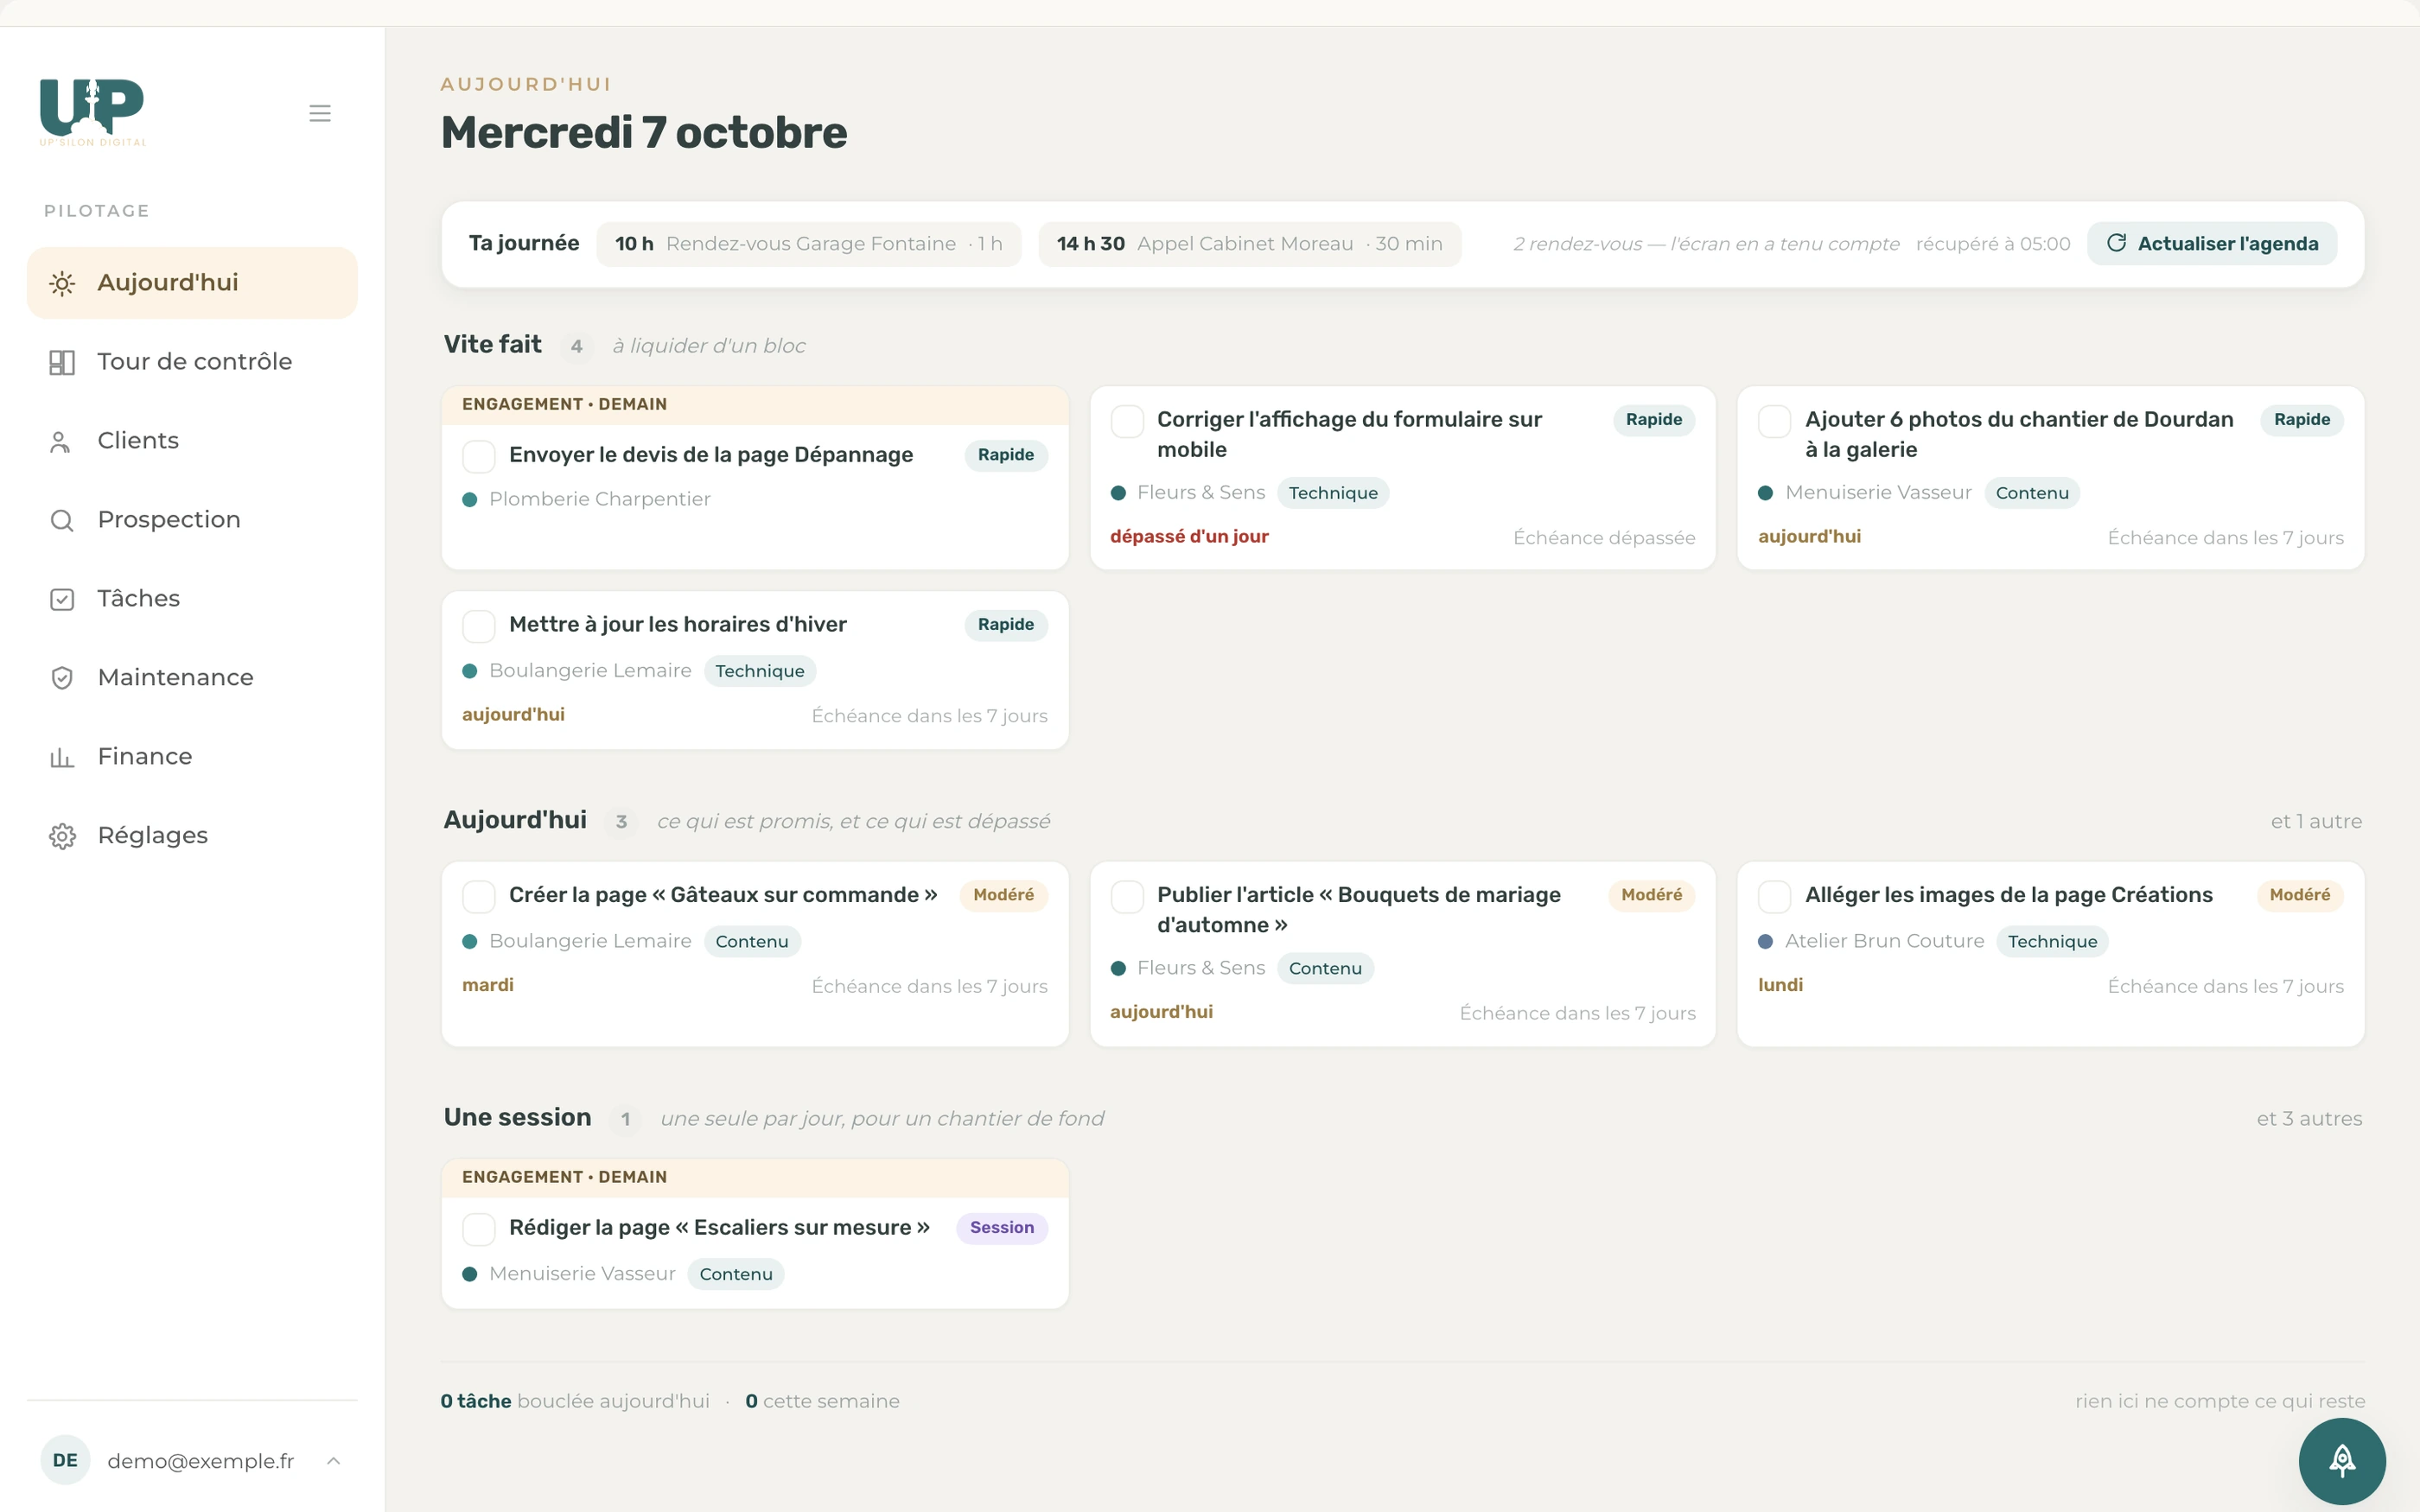Open Finance in sidebar

click(x=192, y=757)
